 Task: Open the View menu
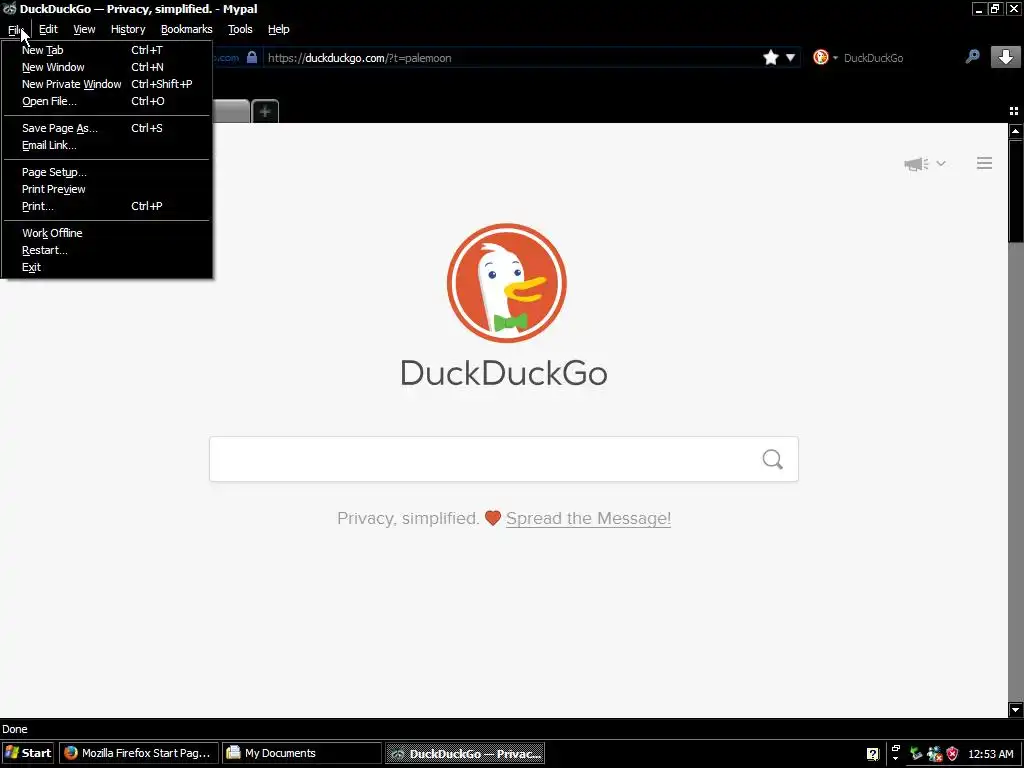click(84, 29)
